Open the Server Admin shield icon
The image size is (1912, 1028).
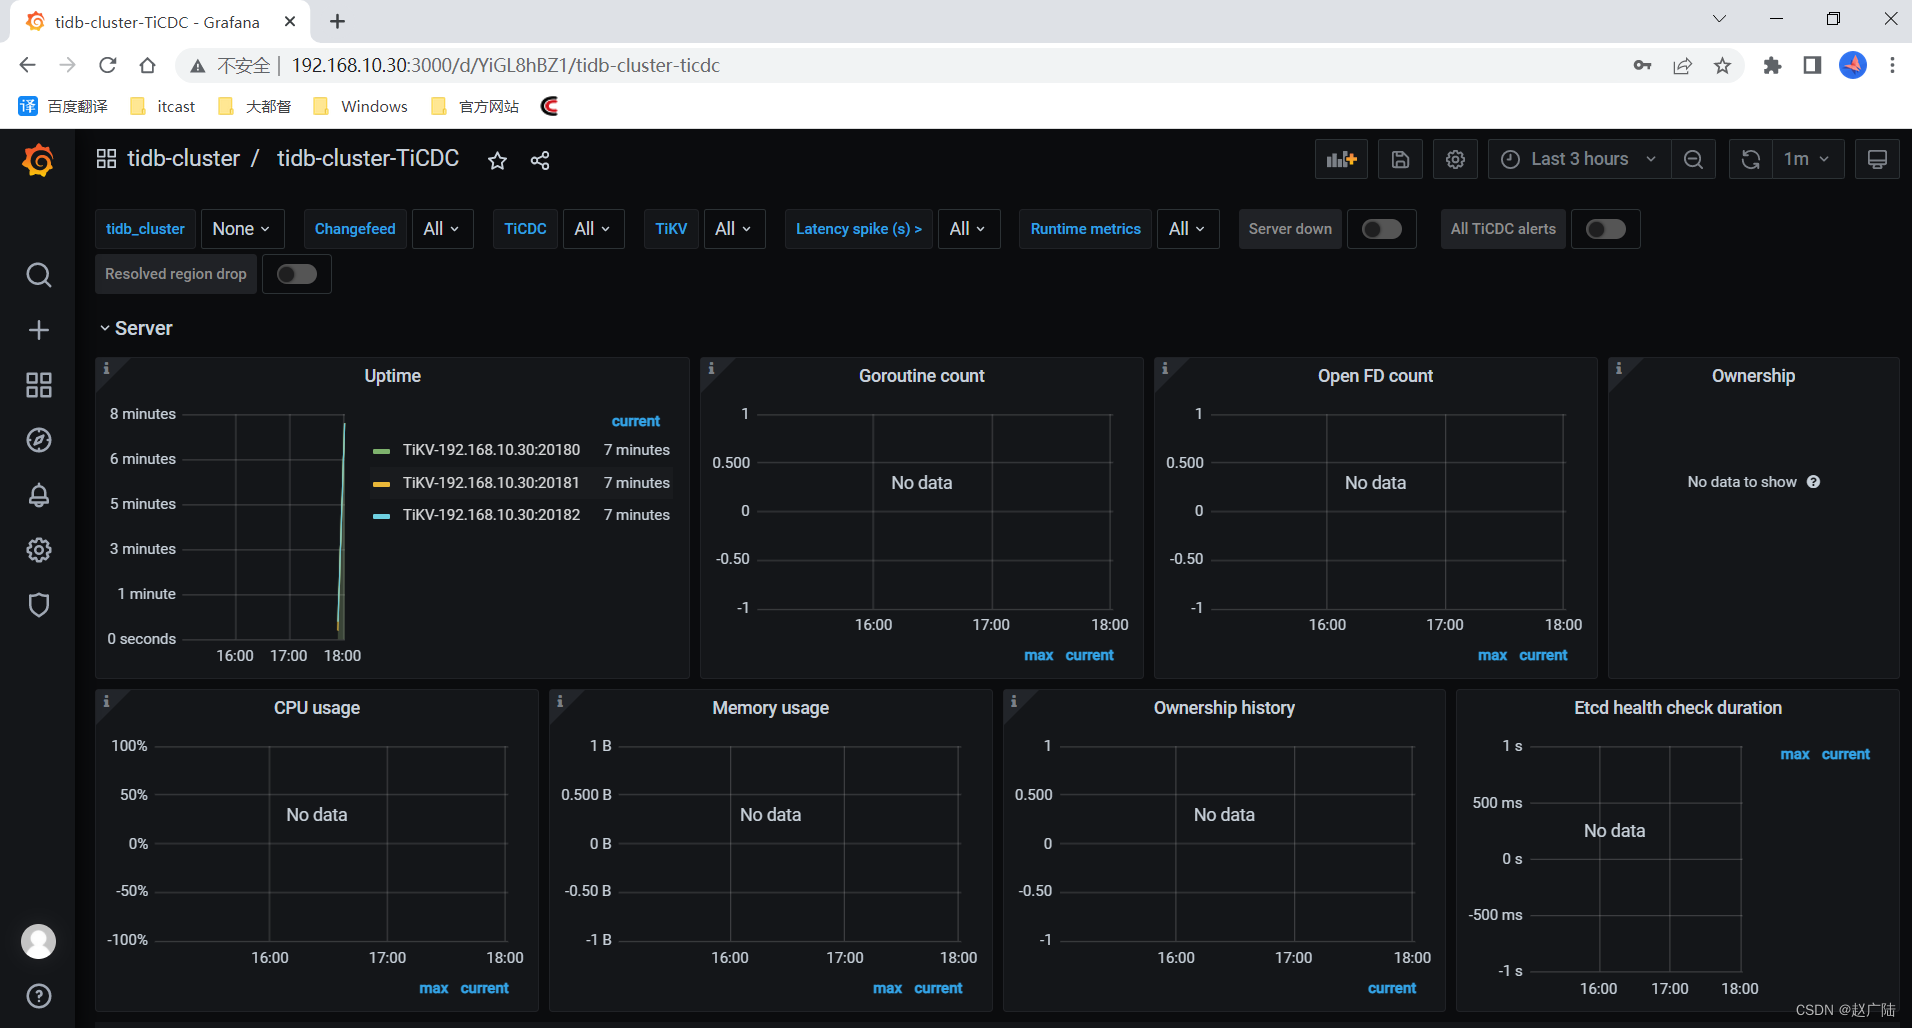pos(38,605)
